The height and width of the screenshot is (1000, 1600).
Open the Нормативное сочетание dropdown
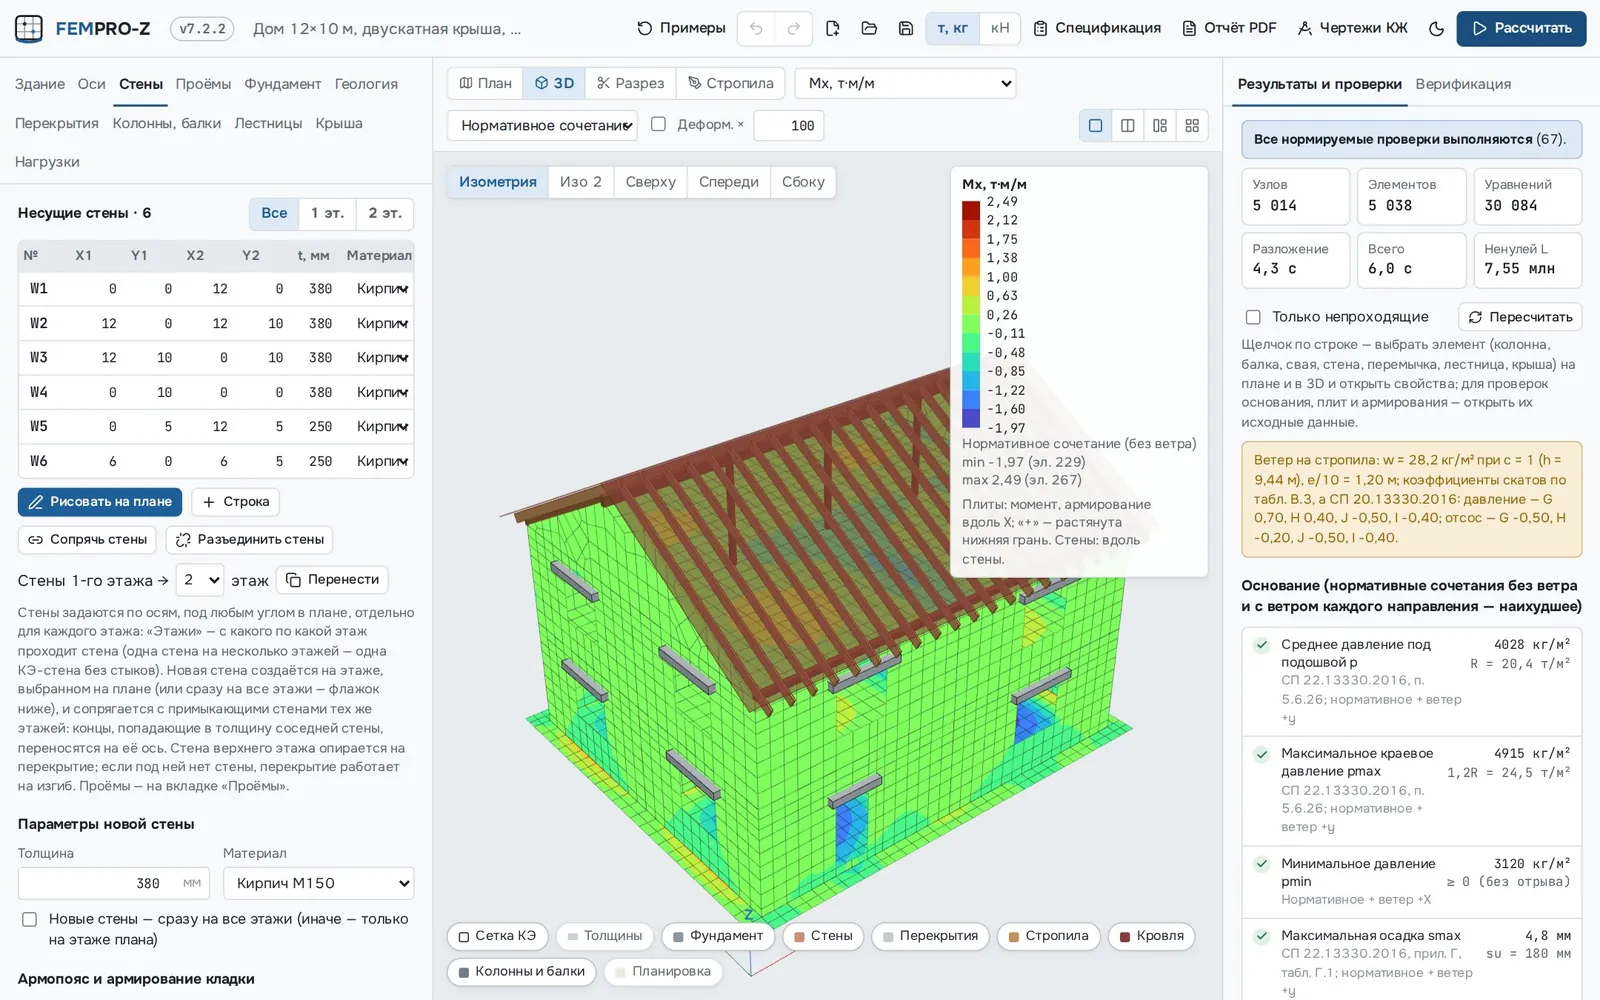[x=543, y=126]
